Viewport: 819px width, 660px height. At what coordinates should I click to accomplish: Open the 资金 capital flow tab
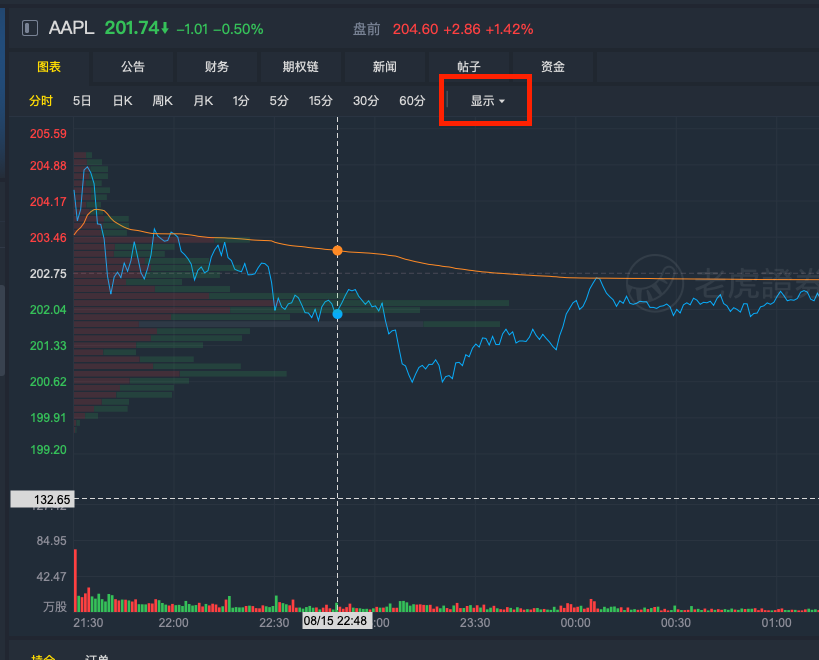(553, 67)
